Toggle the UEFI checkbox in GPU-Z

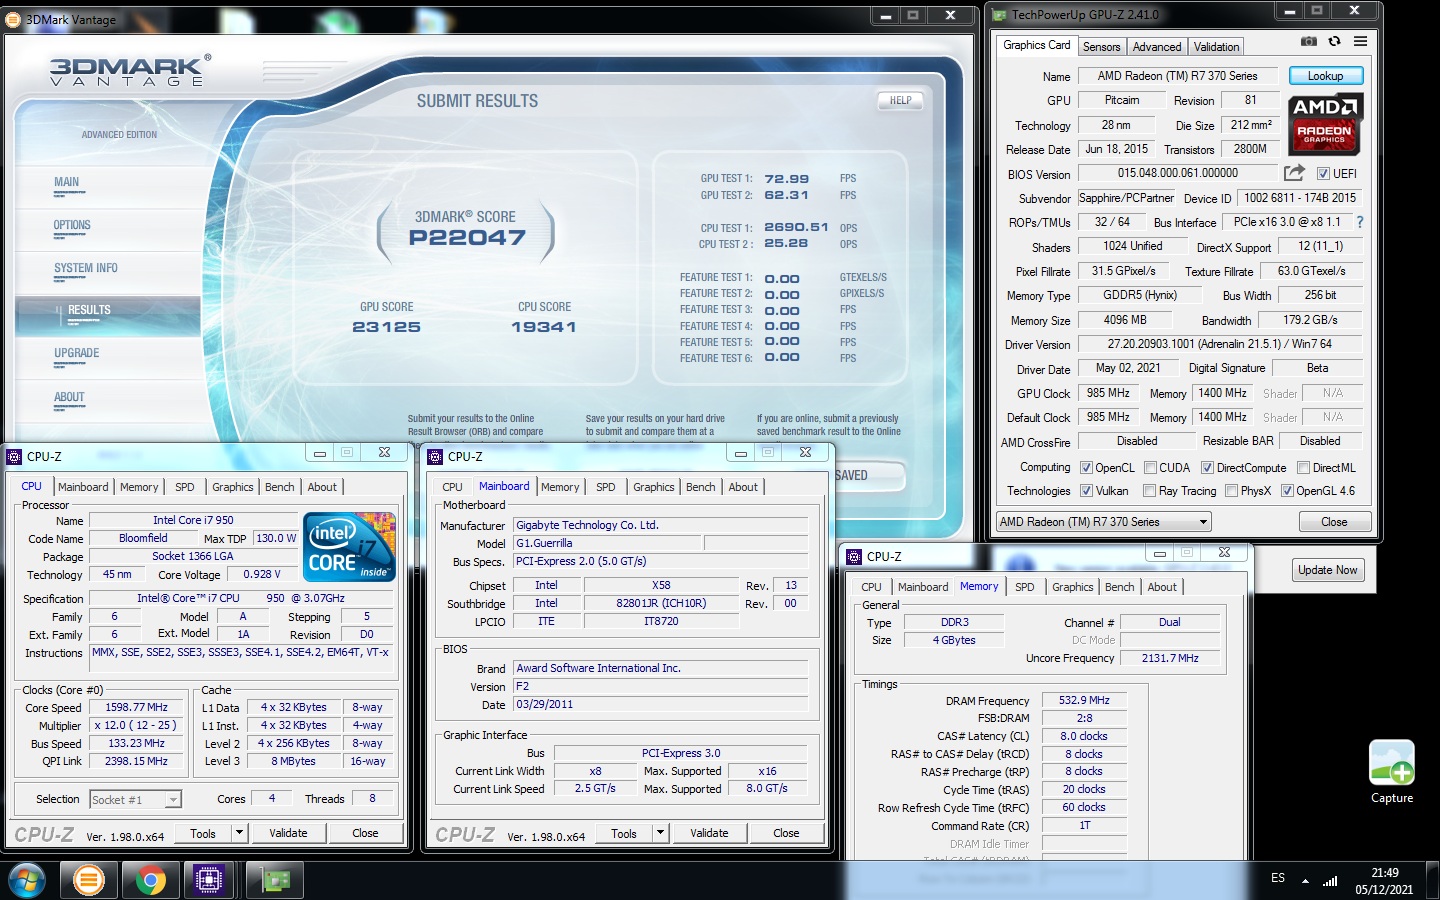click(1323, 174)
